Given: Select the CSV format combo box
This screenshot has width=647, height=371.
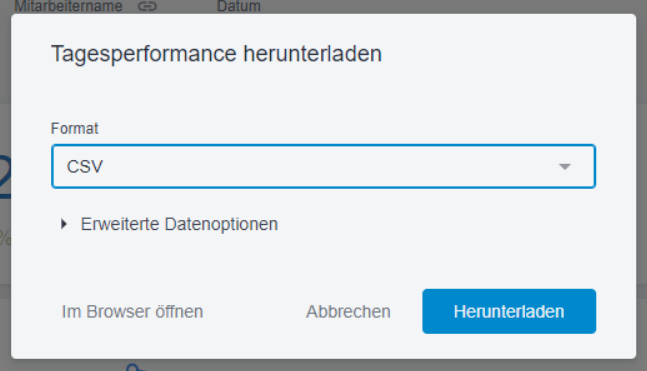Looking at the screenshot, I should click(x=323, y=166).
